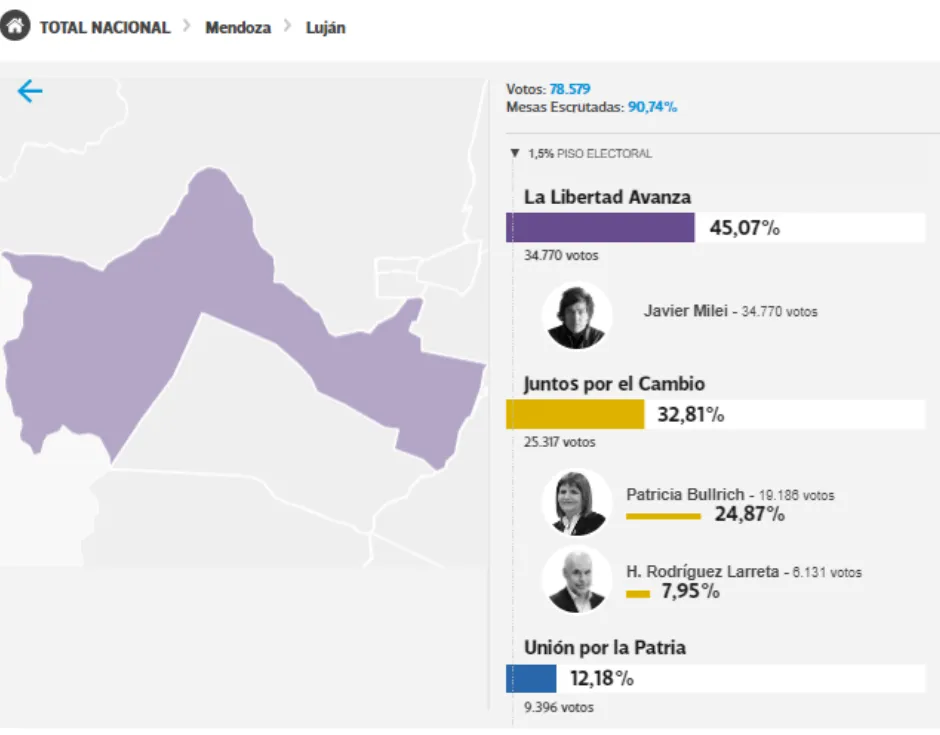Viewport: 940px width, 735px height.
Task: Click La Libertad Avanza purple bar
Action: [x=600, y=228]
